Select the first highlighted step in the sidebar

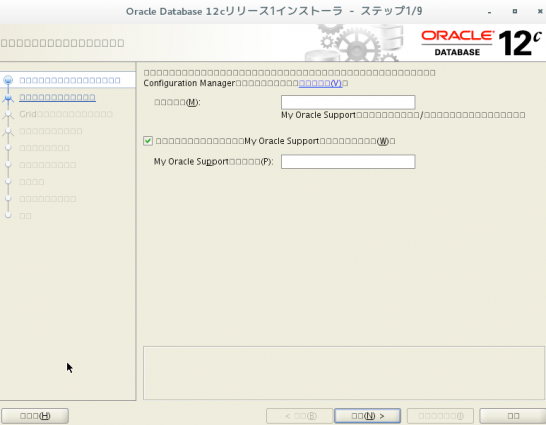point(70,80)
